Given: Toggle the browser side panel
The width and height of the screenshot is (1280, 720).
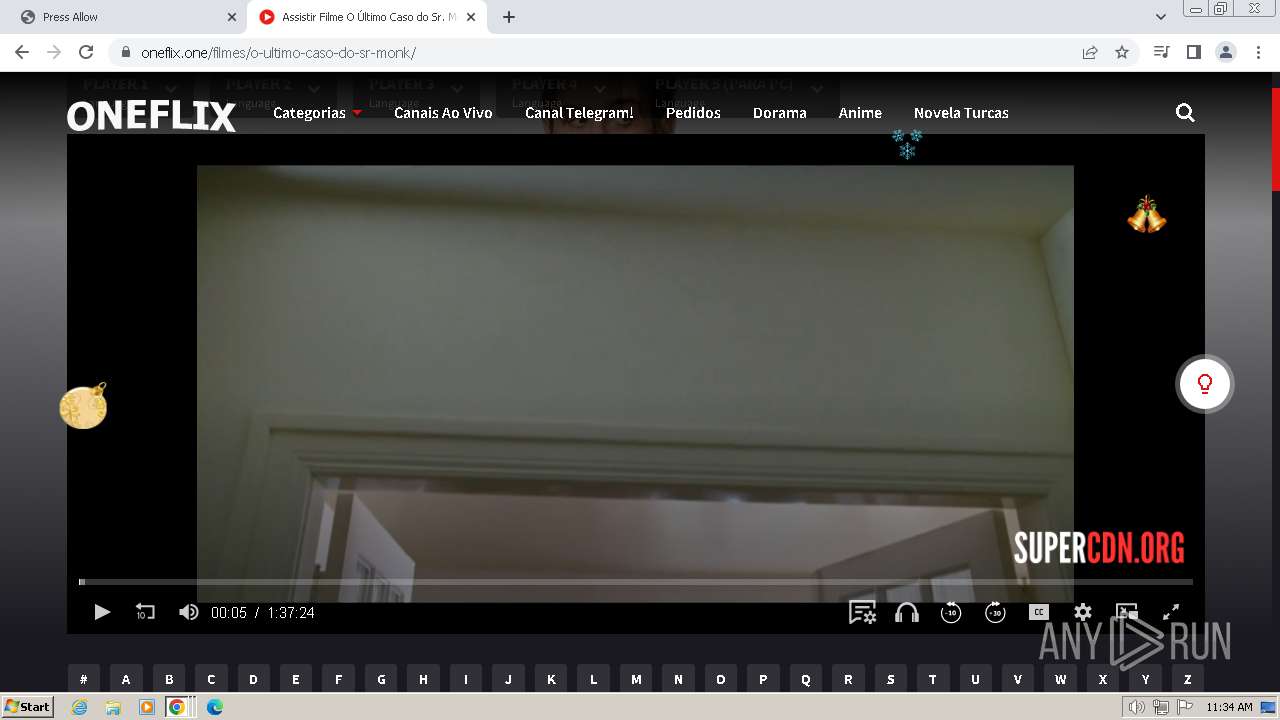Looking at the screenshot, I should 1193,52.
